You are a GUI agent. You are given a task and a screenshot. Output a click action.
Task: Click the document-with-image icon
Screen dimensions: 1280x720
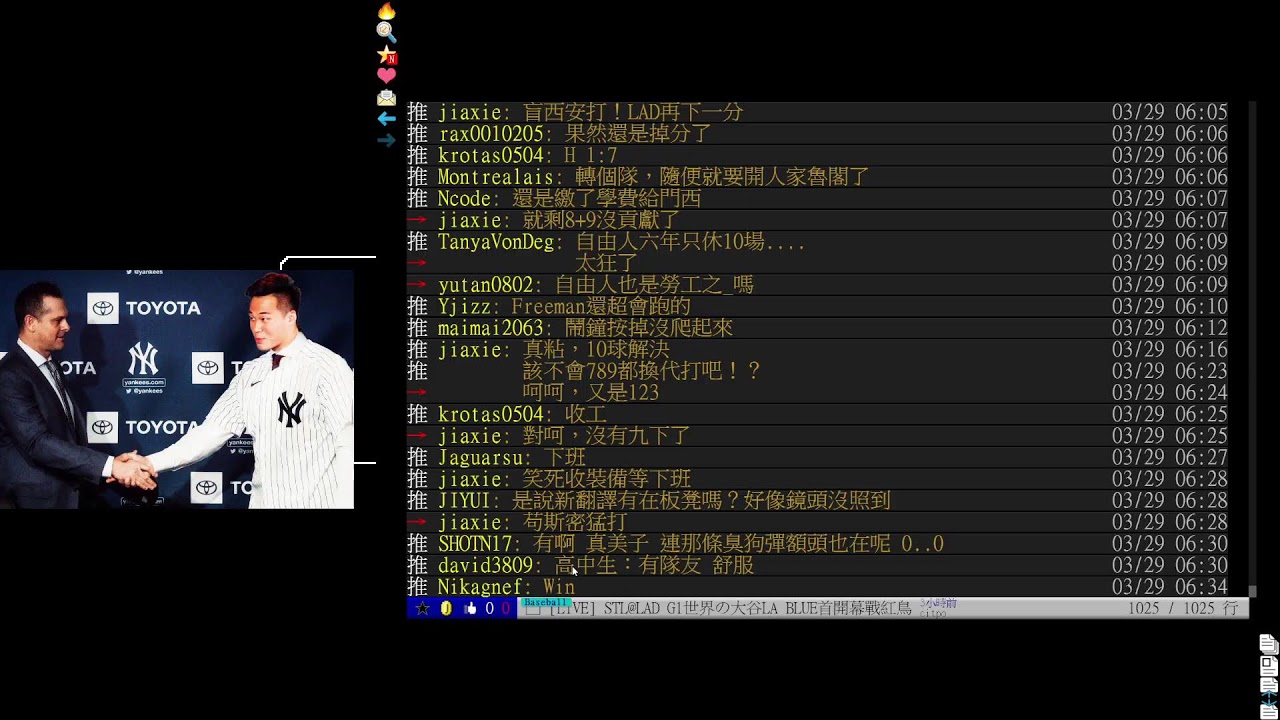1269,664
